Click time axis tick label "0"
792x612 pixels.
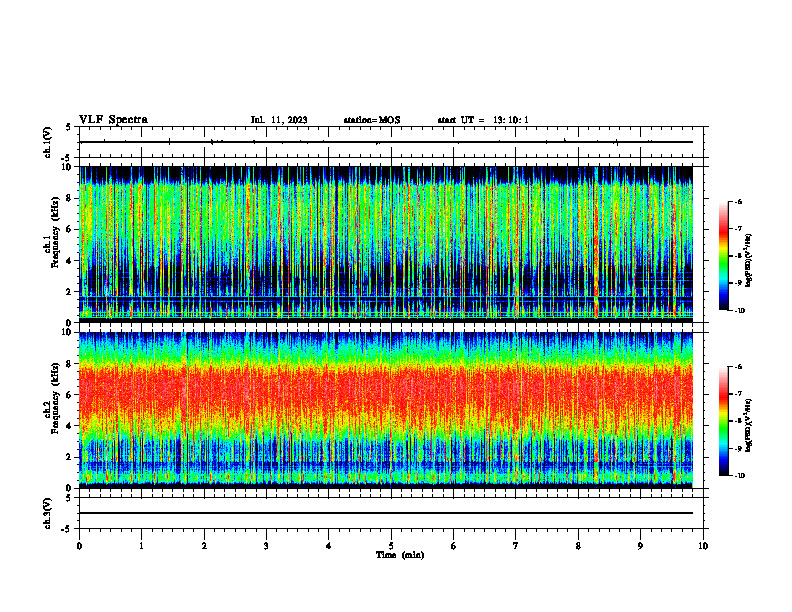pyautogui.click(x=79, y=546)
